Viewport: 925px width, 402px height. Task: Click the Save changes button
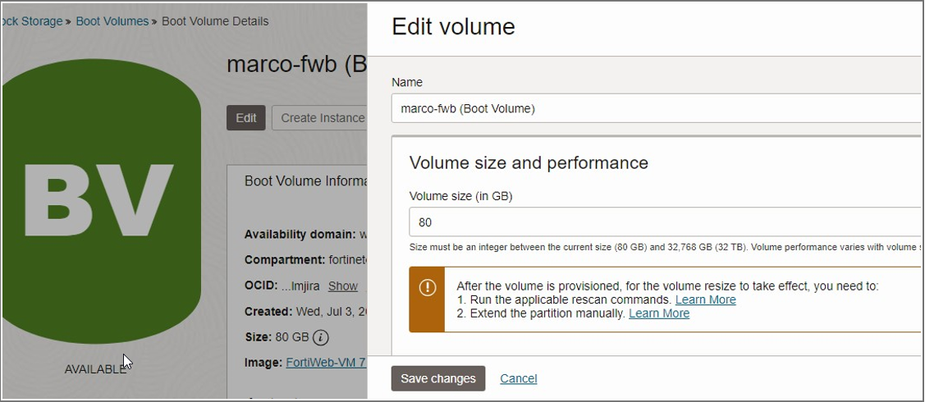(x=438, y=379)
